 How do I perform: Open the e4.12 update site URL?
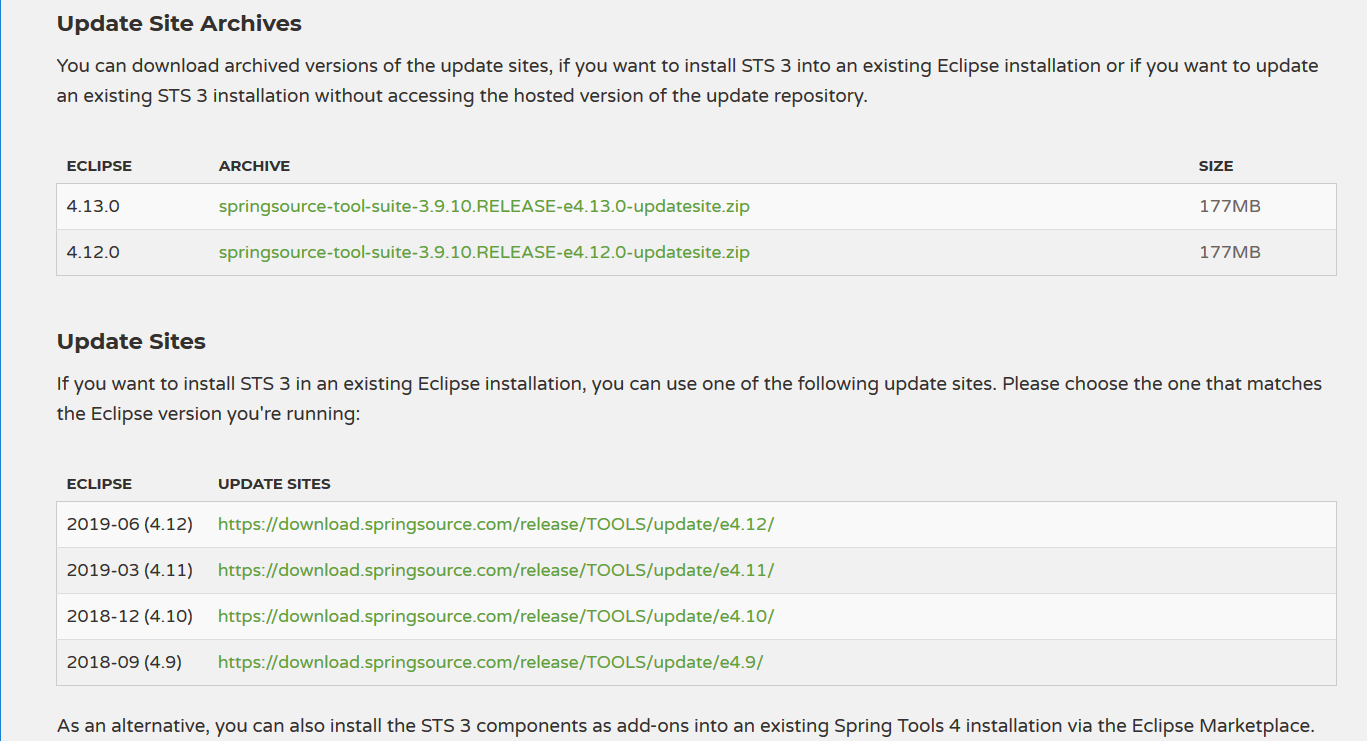click(496, 523)
